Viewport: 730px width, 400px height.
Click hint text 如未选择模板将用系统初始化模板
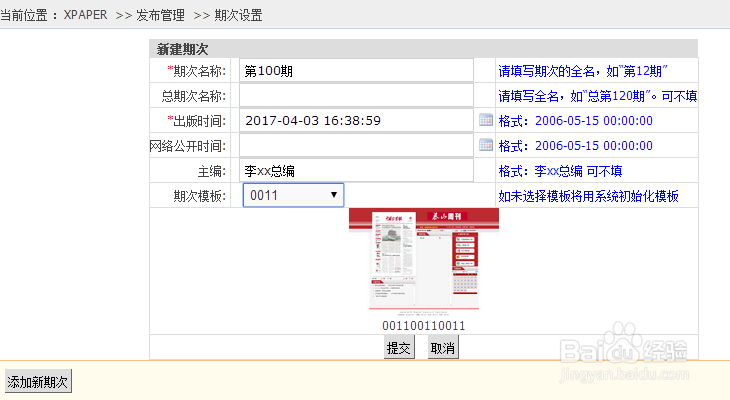(x=588, y=196)
